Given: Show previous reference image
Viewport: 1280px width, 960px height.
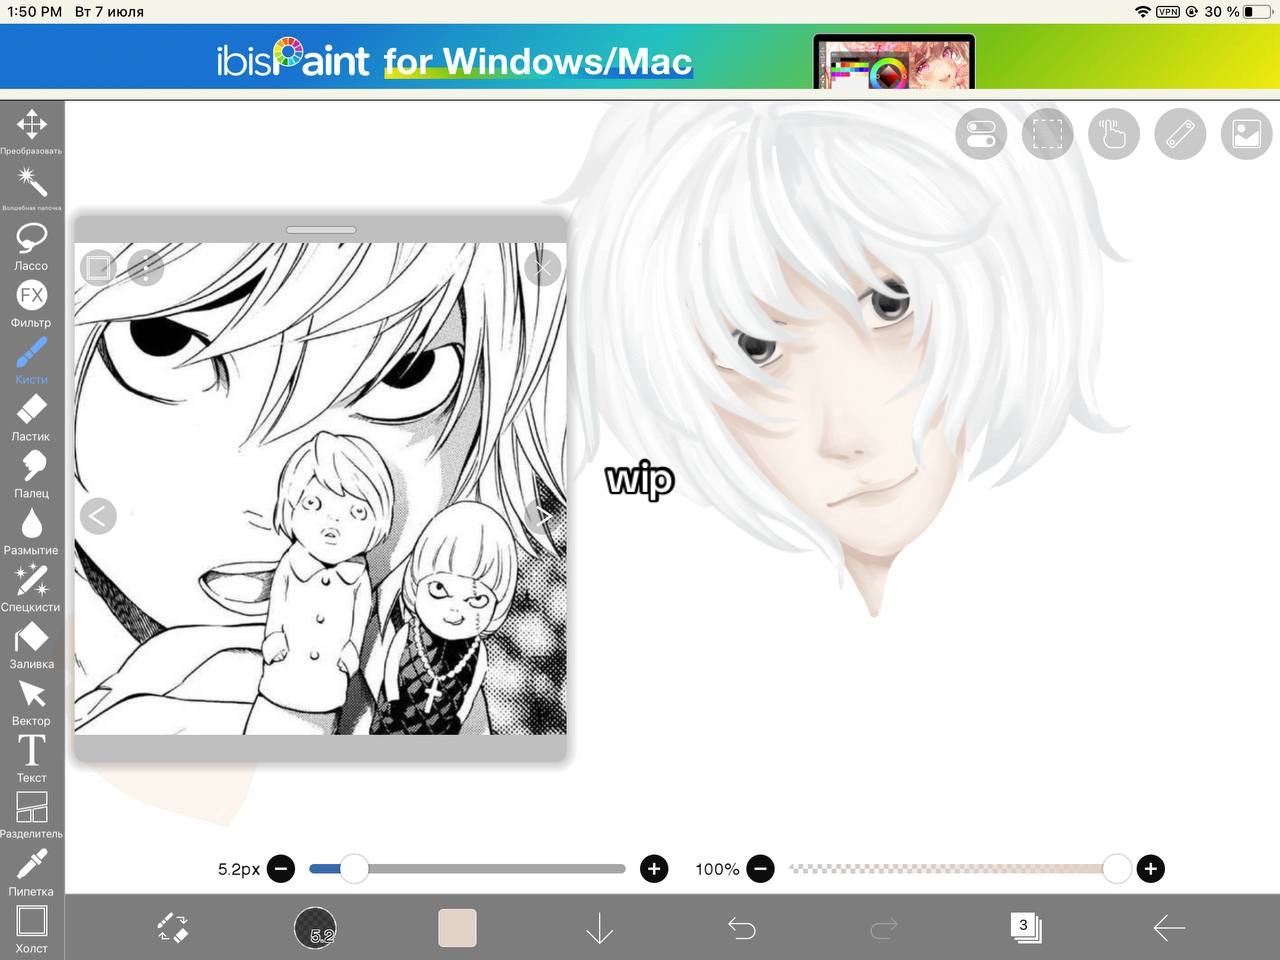Looking at the screenshot, I should (98, 516).
